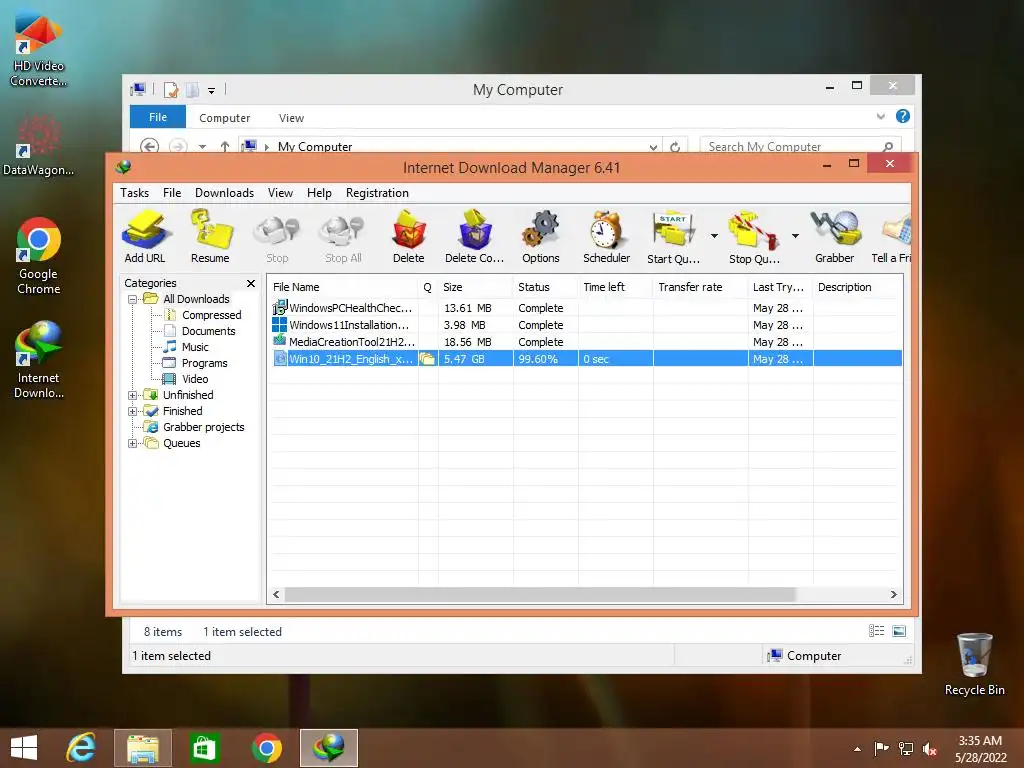1024x768 pixels.
Task: Open the View menu in IDM
Action: [280, 193]
